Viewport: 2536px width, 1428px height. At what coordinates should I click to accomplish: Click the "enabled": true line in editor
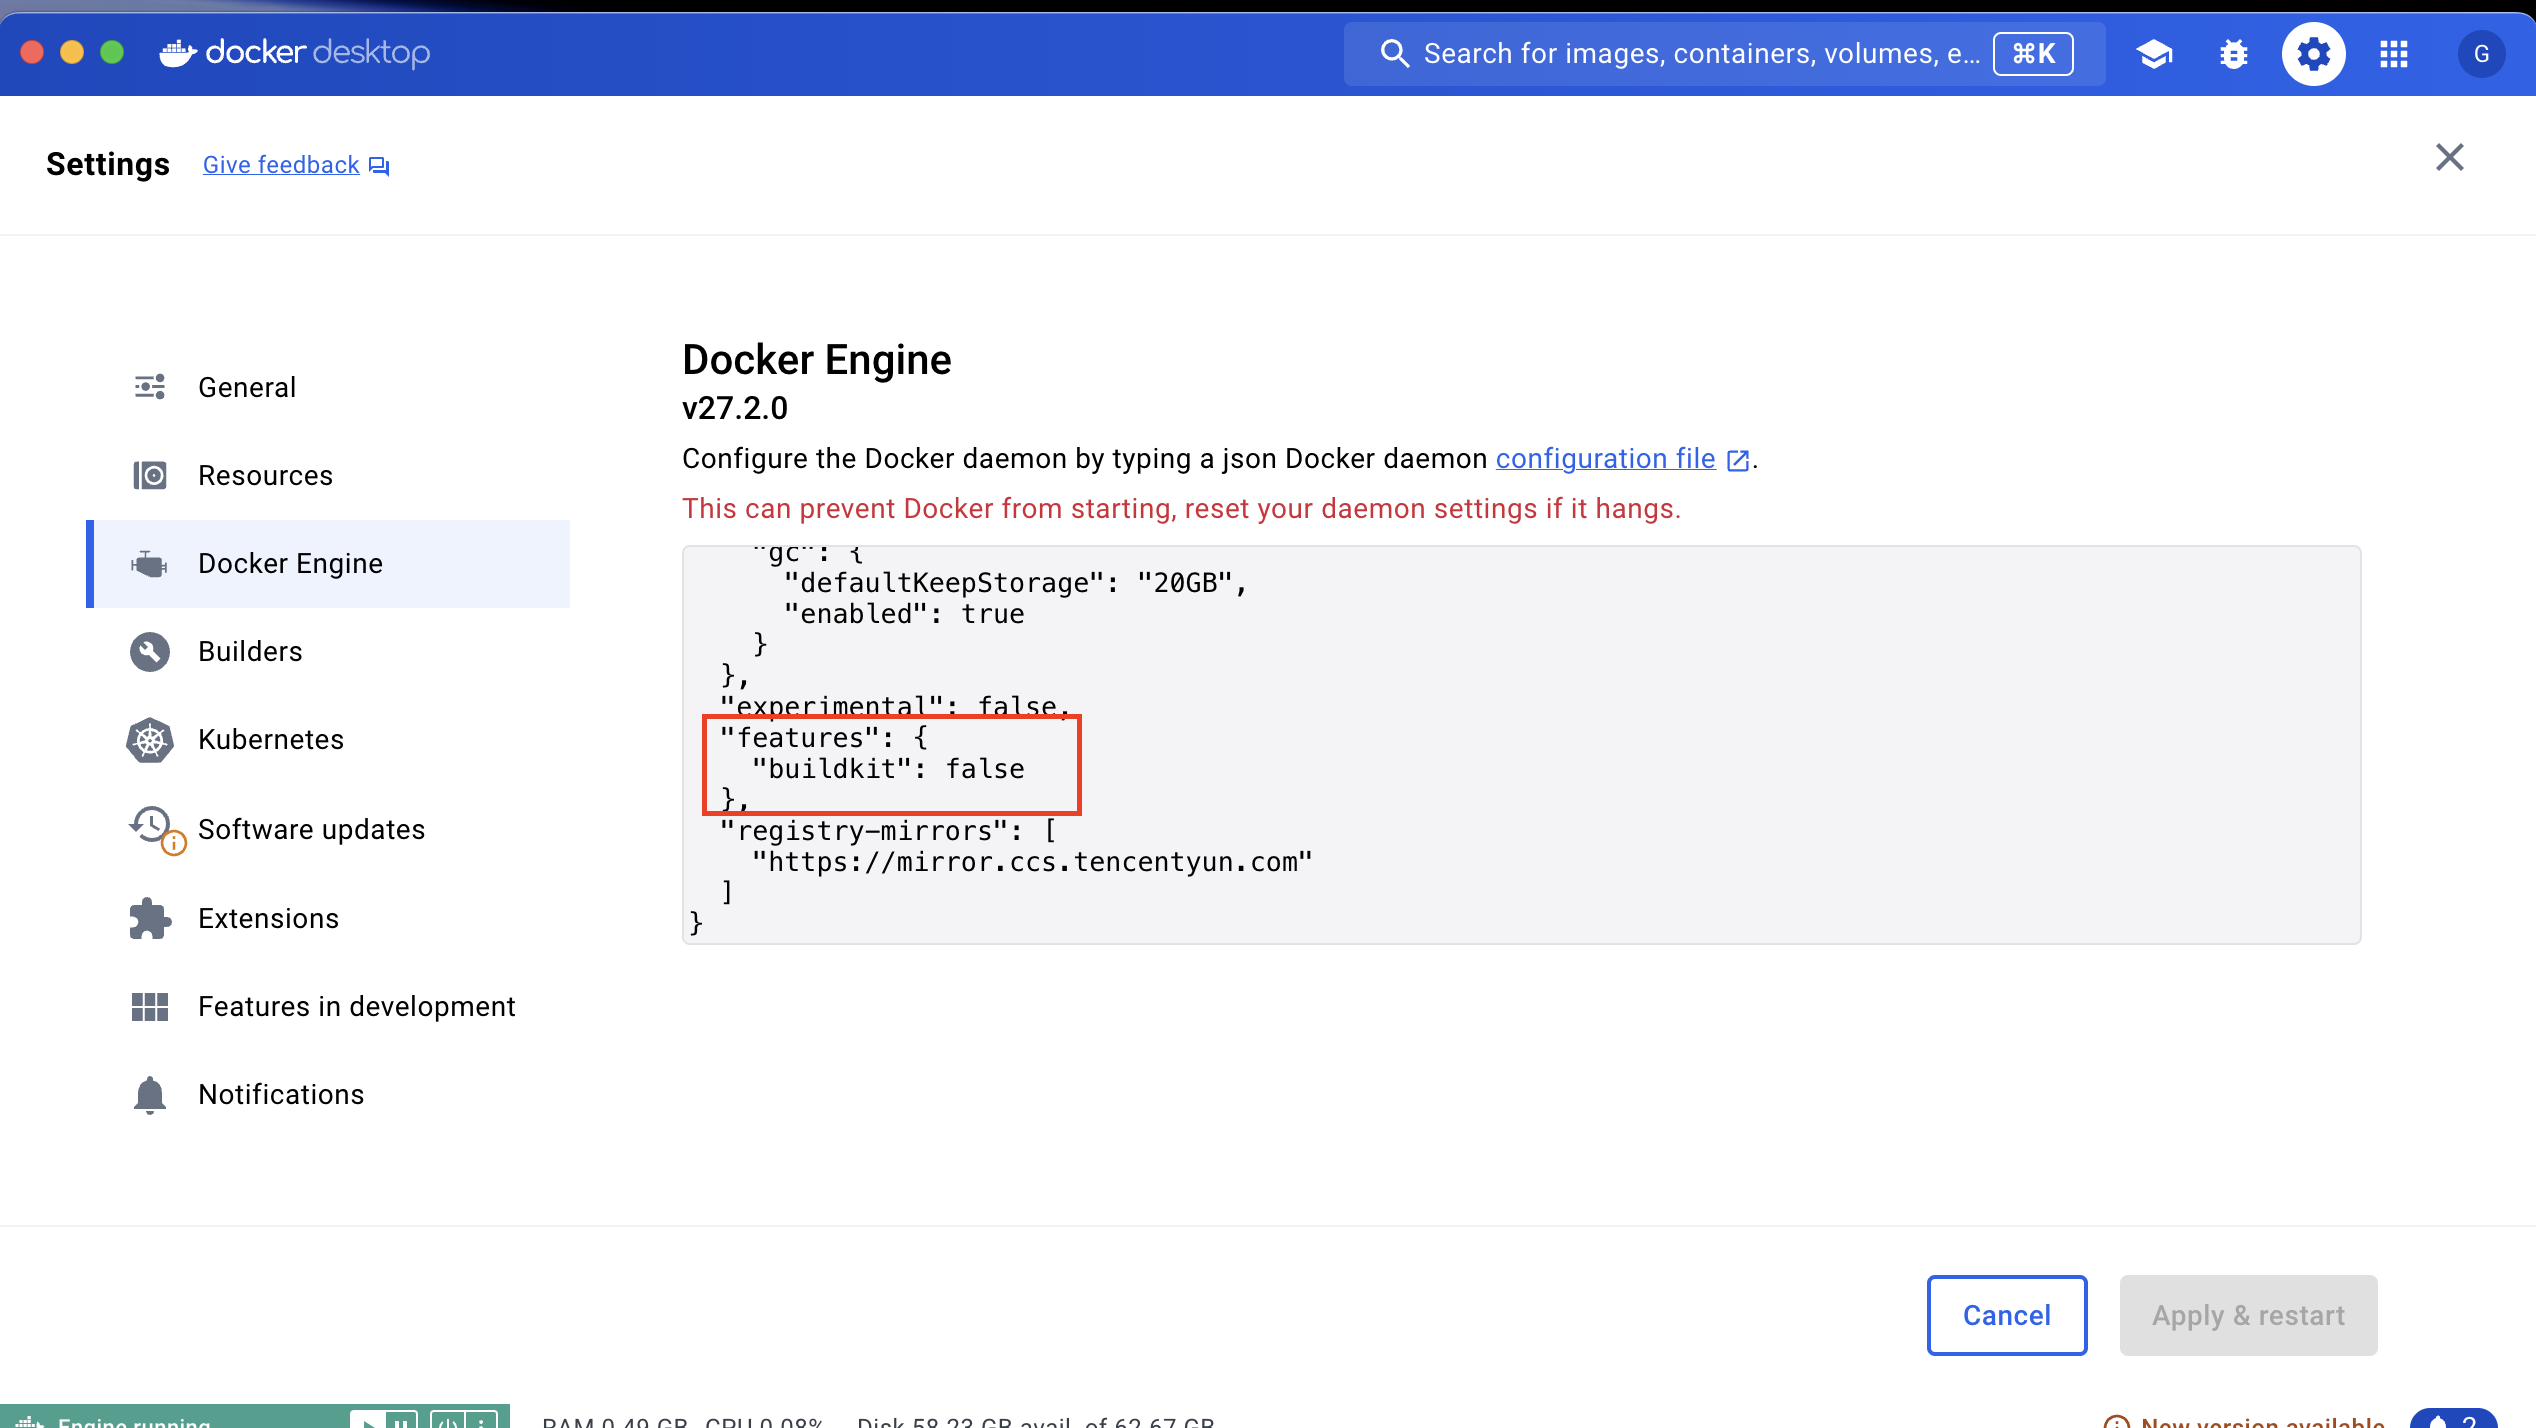905,613
